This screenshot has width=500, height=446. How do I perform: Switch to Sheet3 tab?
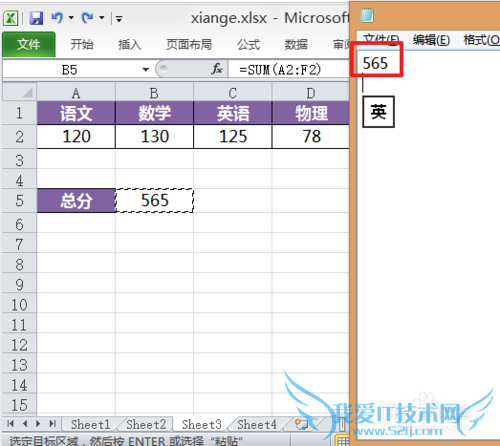click(201, 424)
